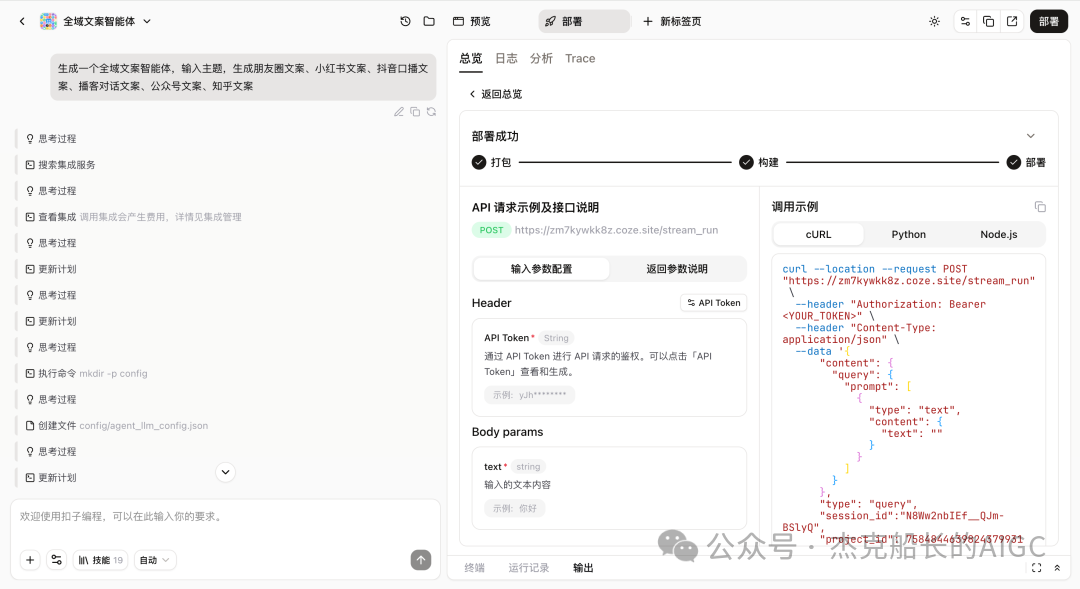Screen dimensions: 1080x589
Task: Open the 搜索集成服务 step
Action: [61, 165]
